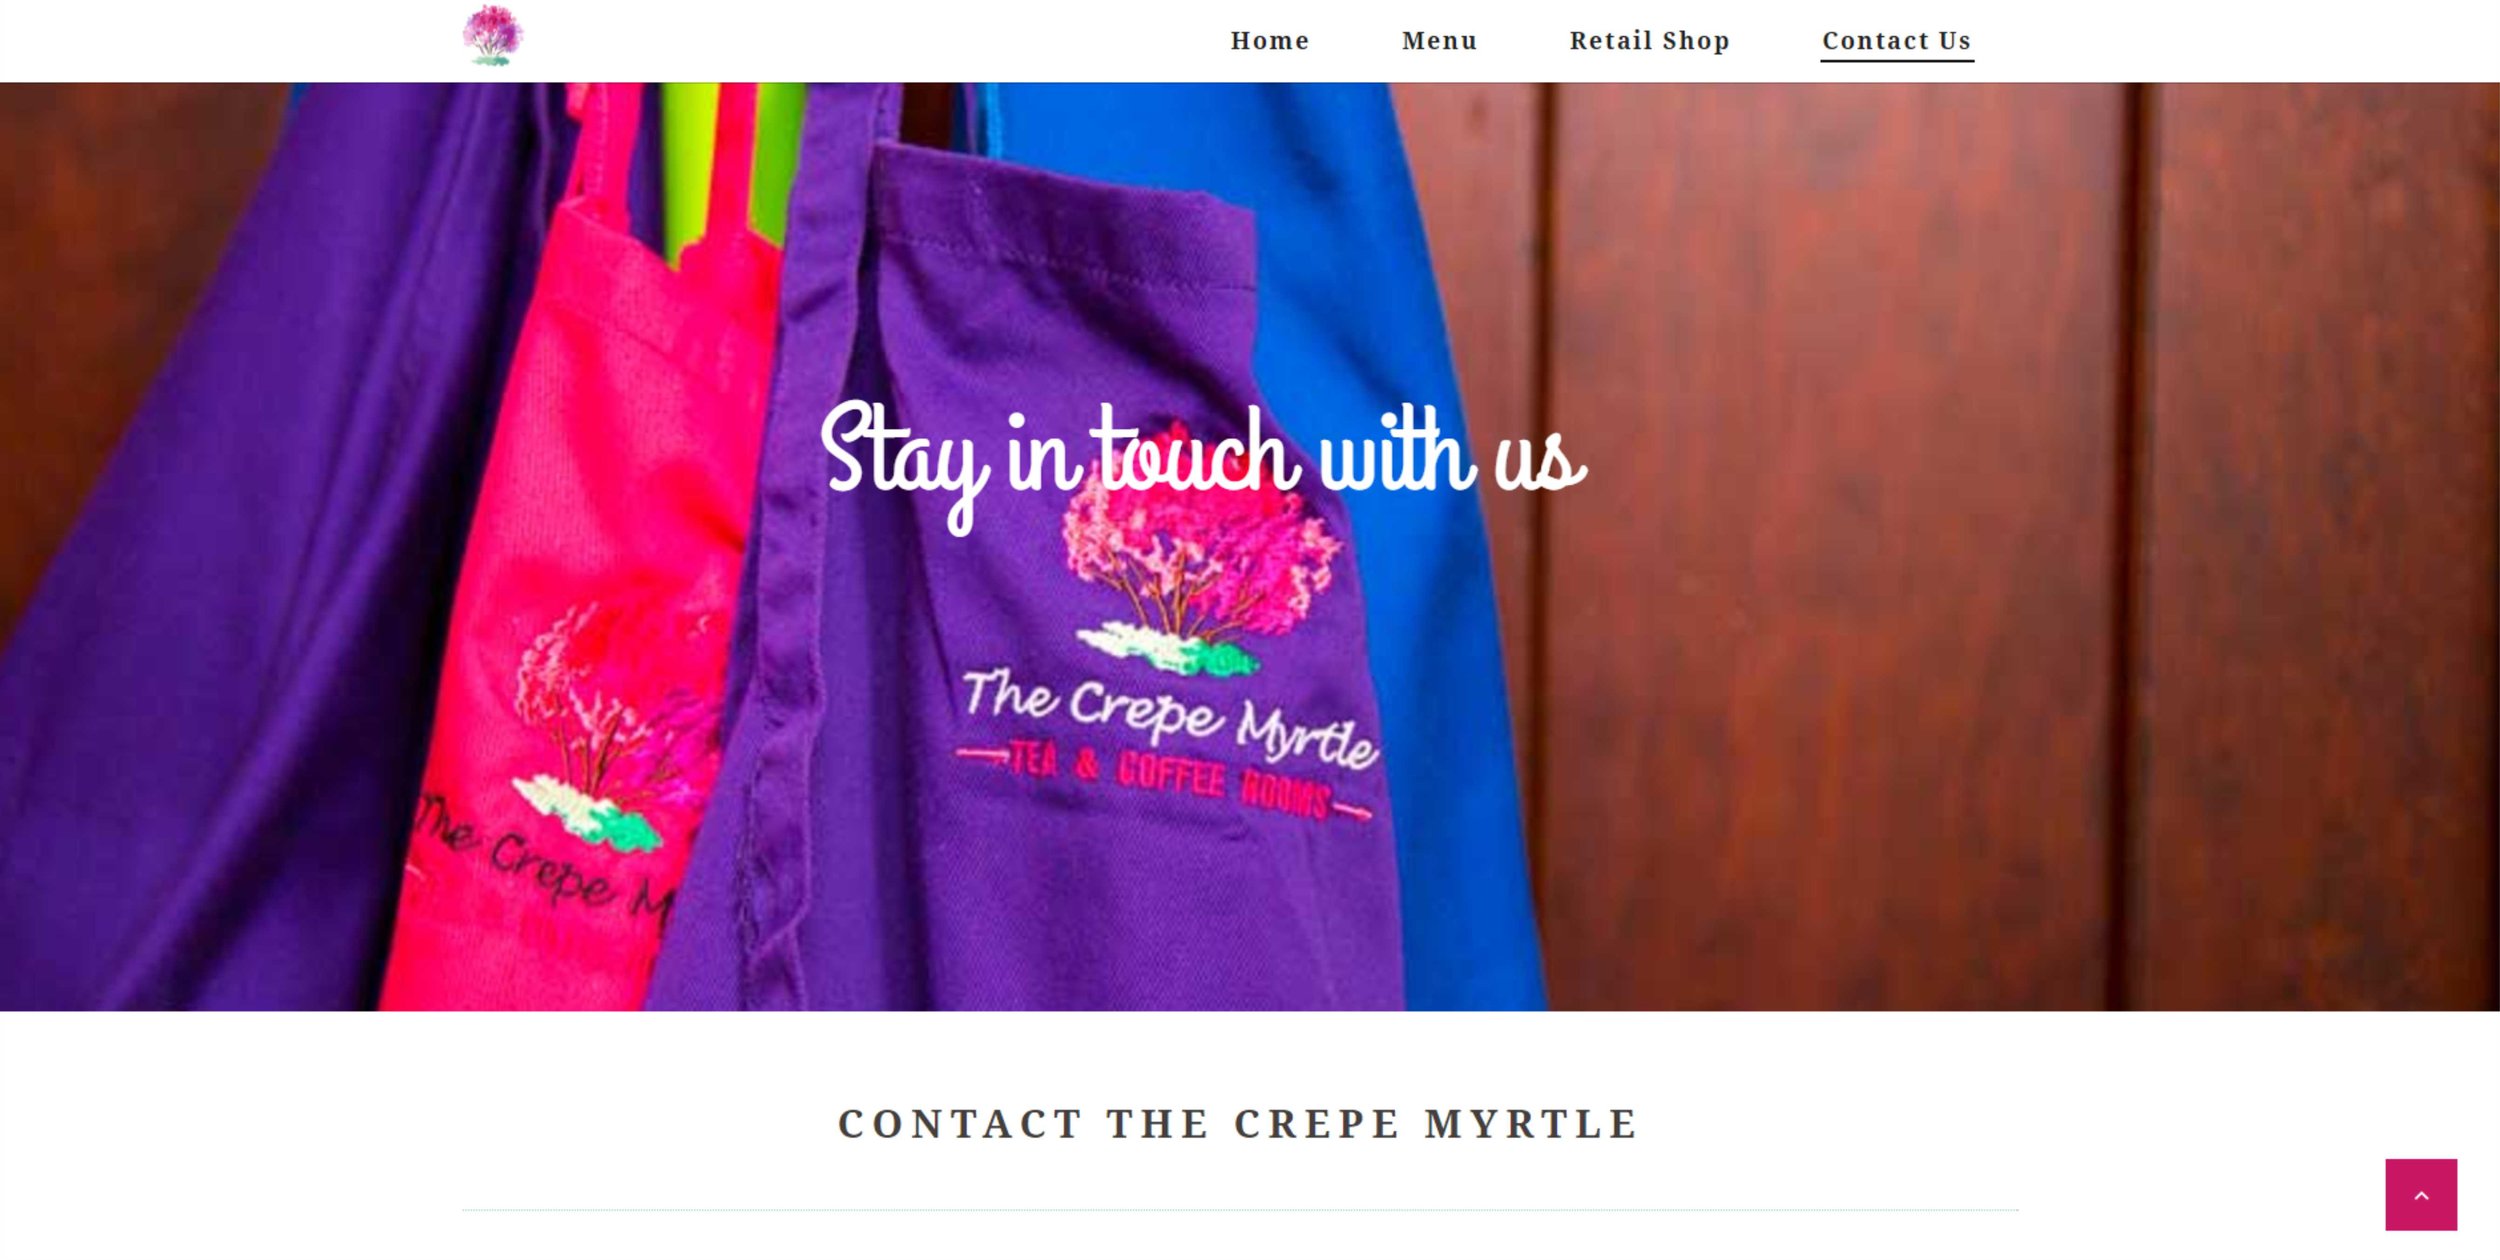Click "The Crepe Myrtle" stitching on purple apron

[x=1170, y=720]
